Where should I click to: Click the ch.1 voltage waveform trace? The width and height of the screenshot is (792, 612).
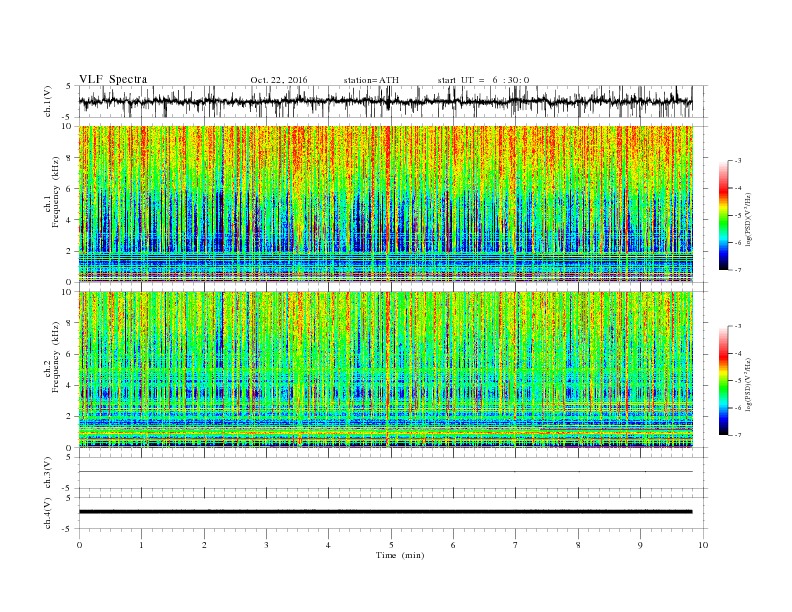point(385,101)
